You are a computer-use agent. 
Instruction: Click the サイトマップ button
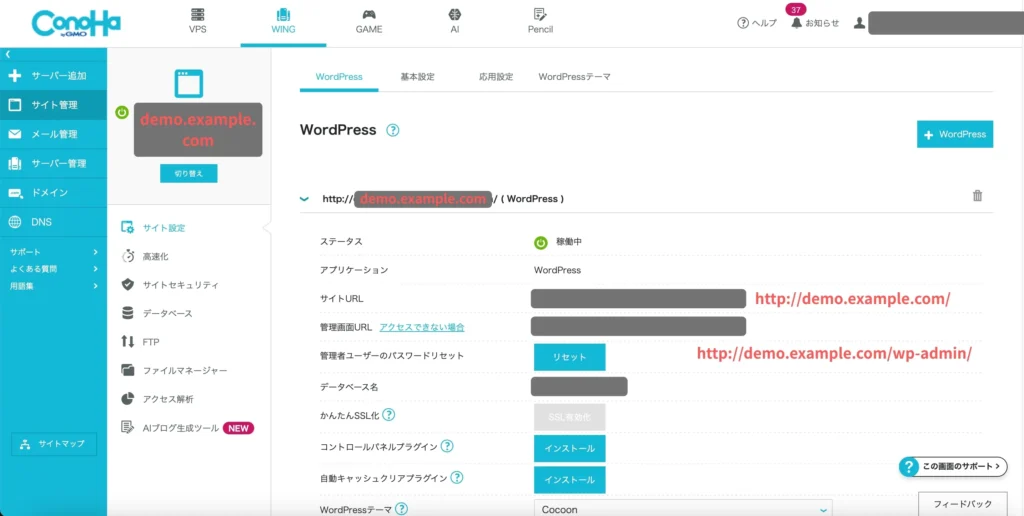click(x=54, y=444)
